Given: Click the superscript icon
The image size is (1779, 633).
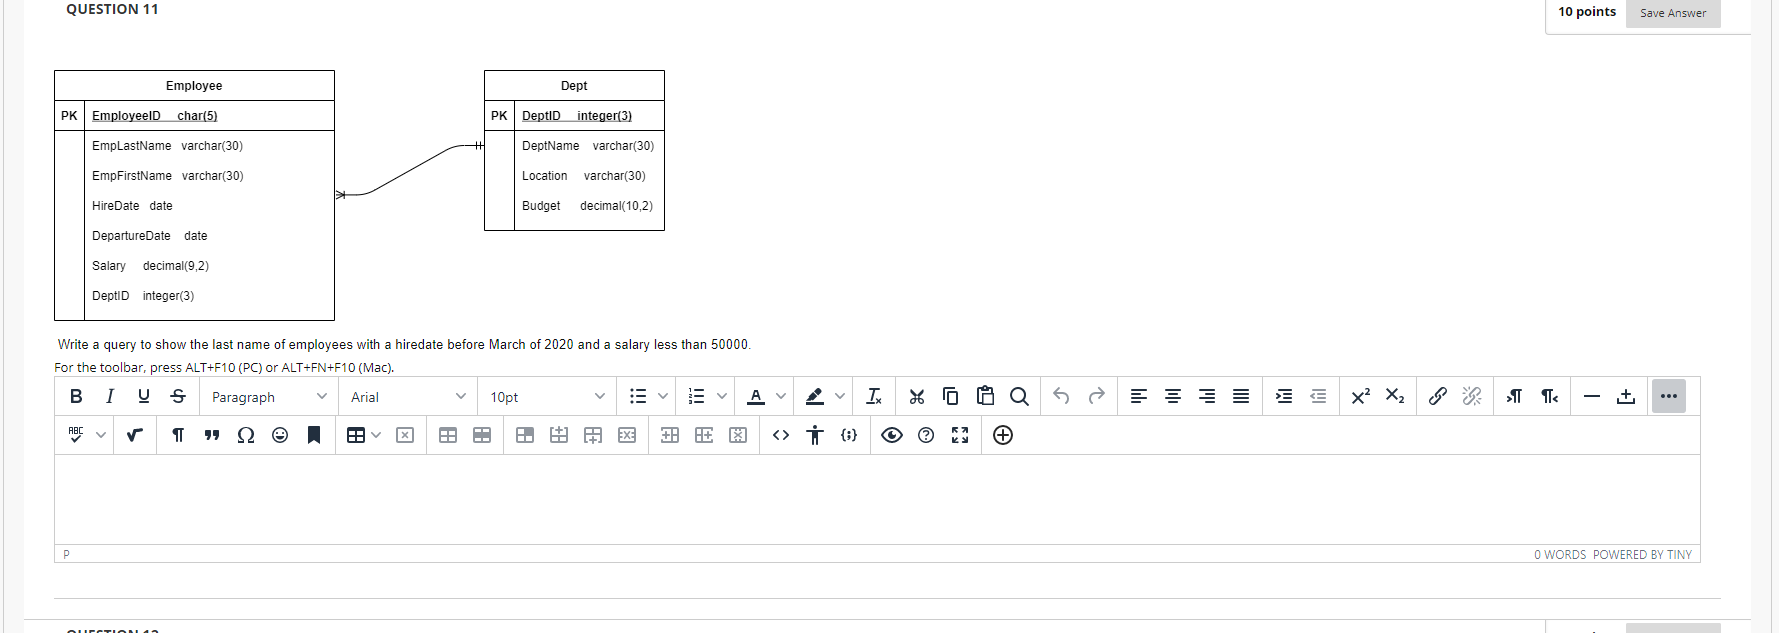Looking at the screenshot, I should tap(1360, 396).
